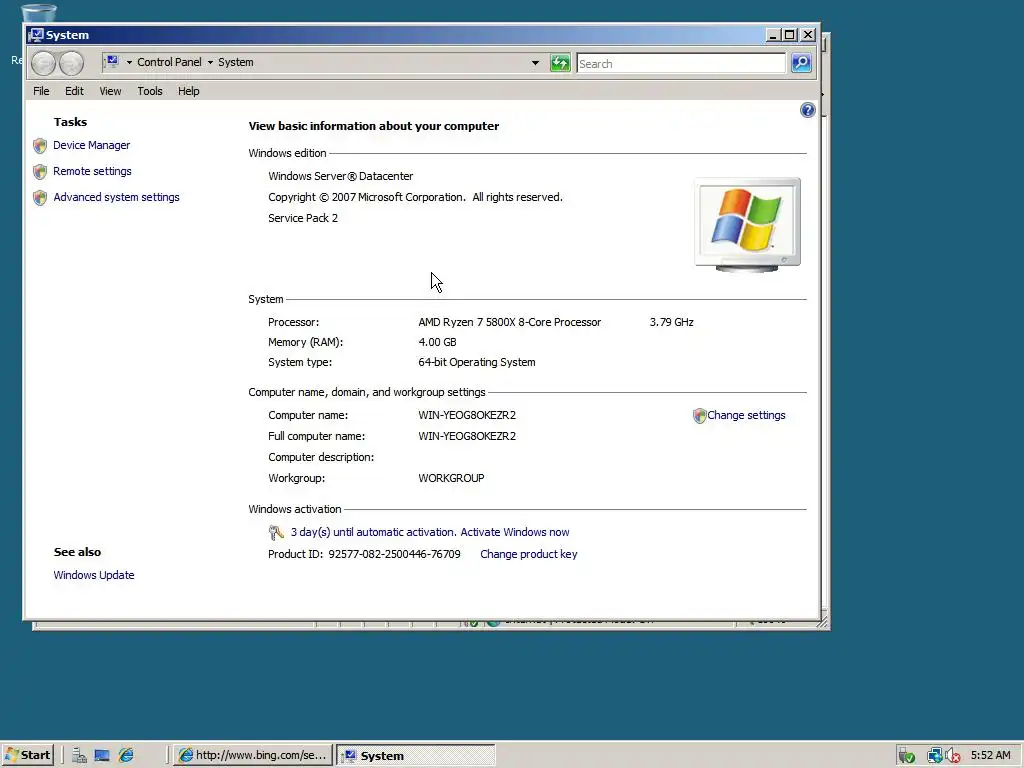
Task: Click the blue Help question mark icon
Action: tap(808, 110)
